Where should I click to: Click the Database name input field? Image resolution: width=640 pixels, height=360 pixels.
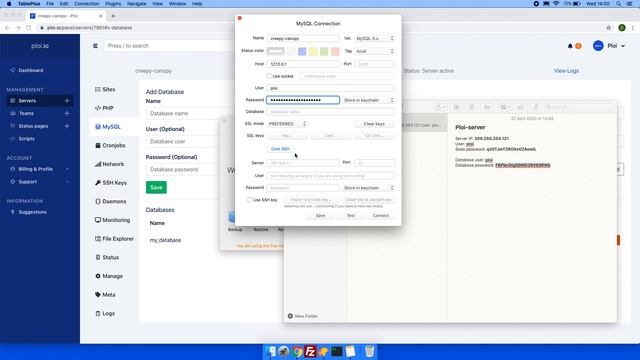point(331,111)
